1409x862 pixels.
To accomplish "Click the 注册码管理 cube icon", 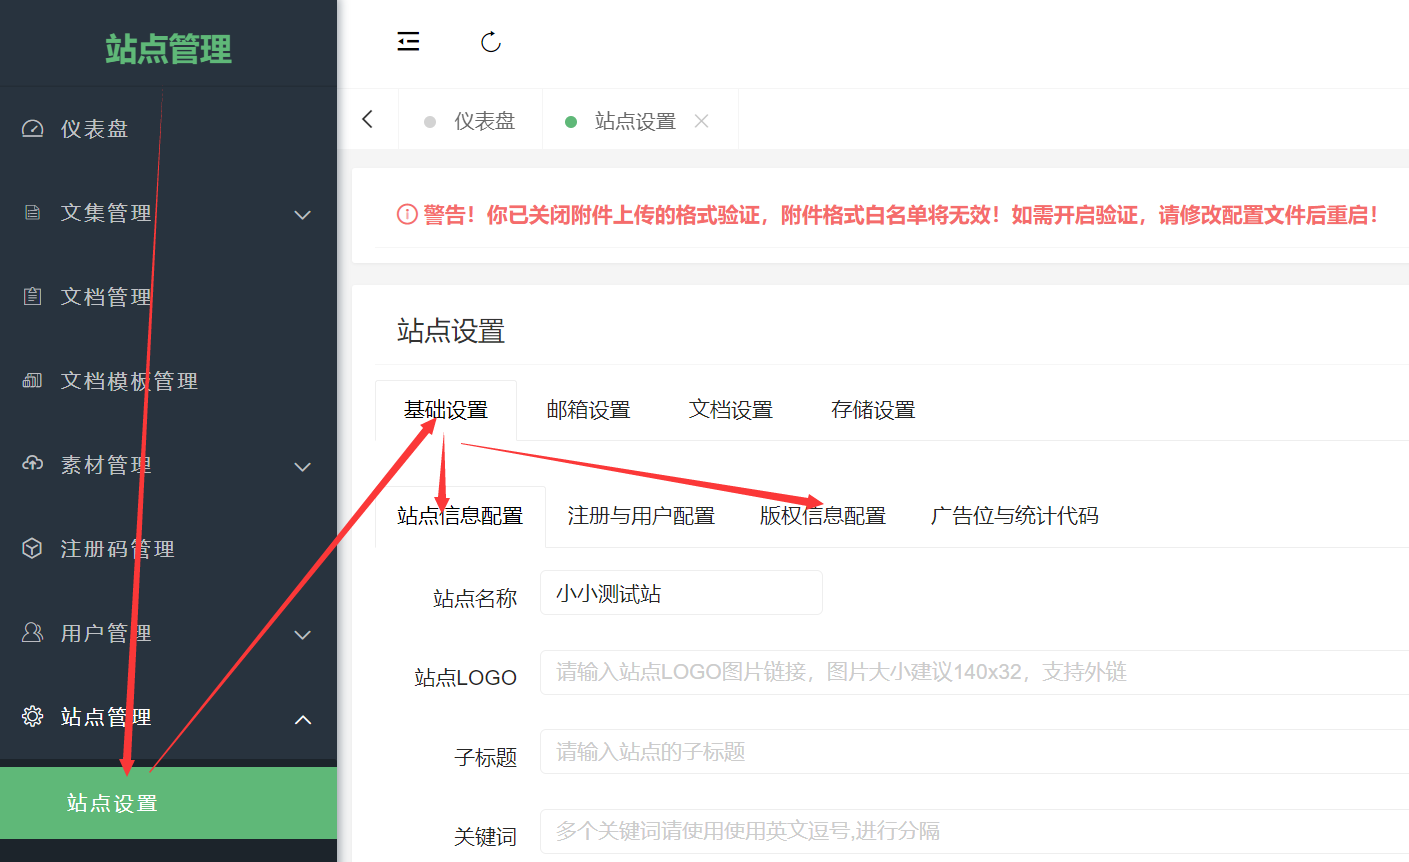I will (x=33, y=548).
